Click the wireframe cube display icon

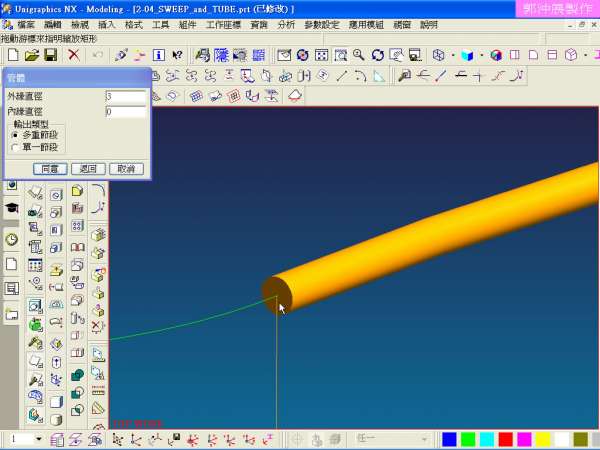pyautogui.click(x=439, y=55)
